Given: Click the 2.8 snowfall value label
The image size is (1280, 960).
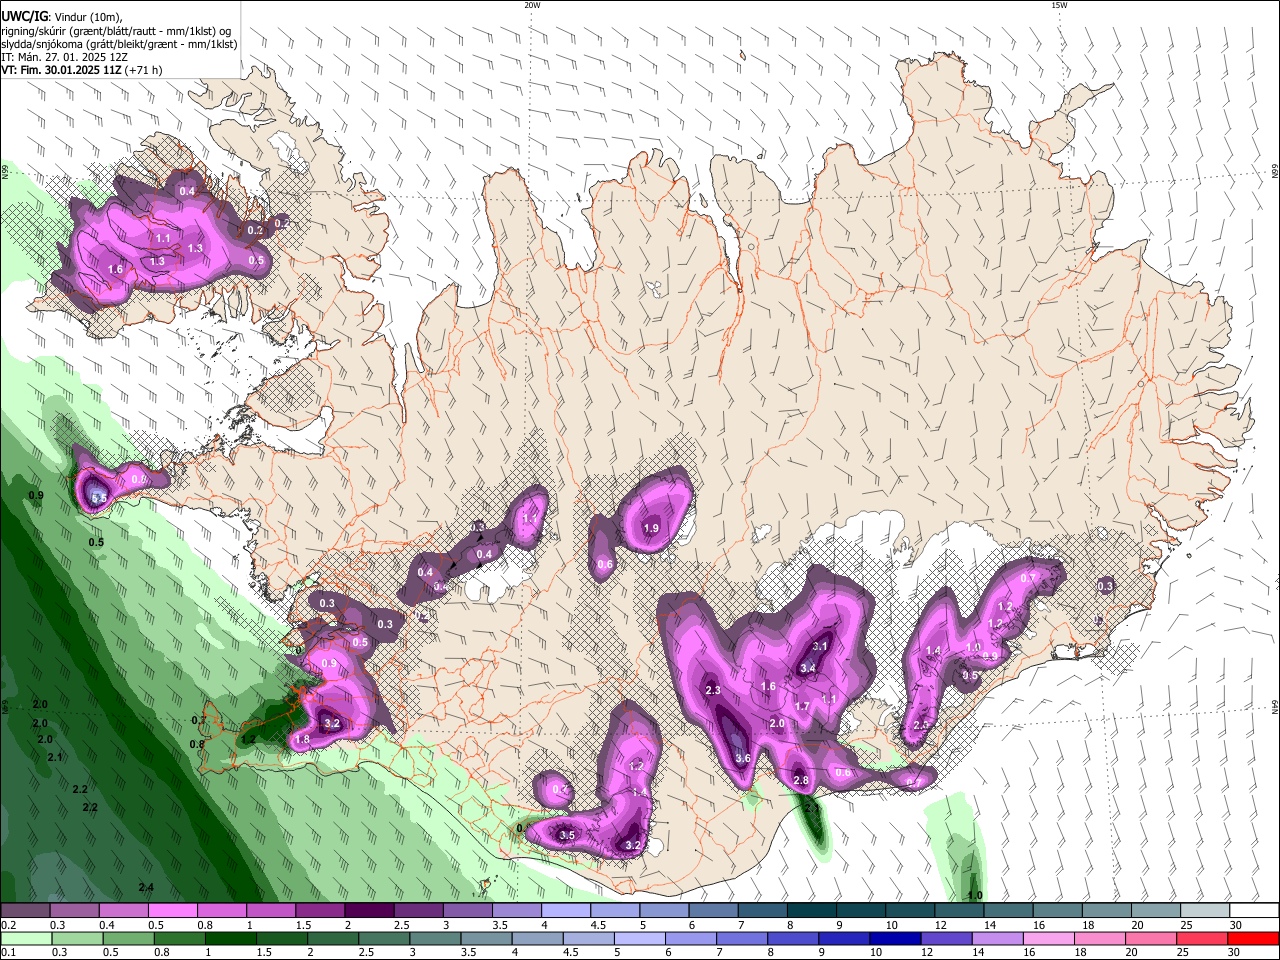Looking at the screenshot, I should pos(801,780).
